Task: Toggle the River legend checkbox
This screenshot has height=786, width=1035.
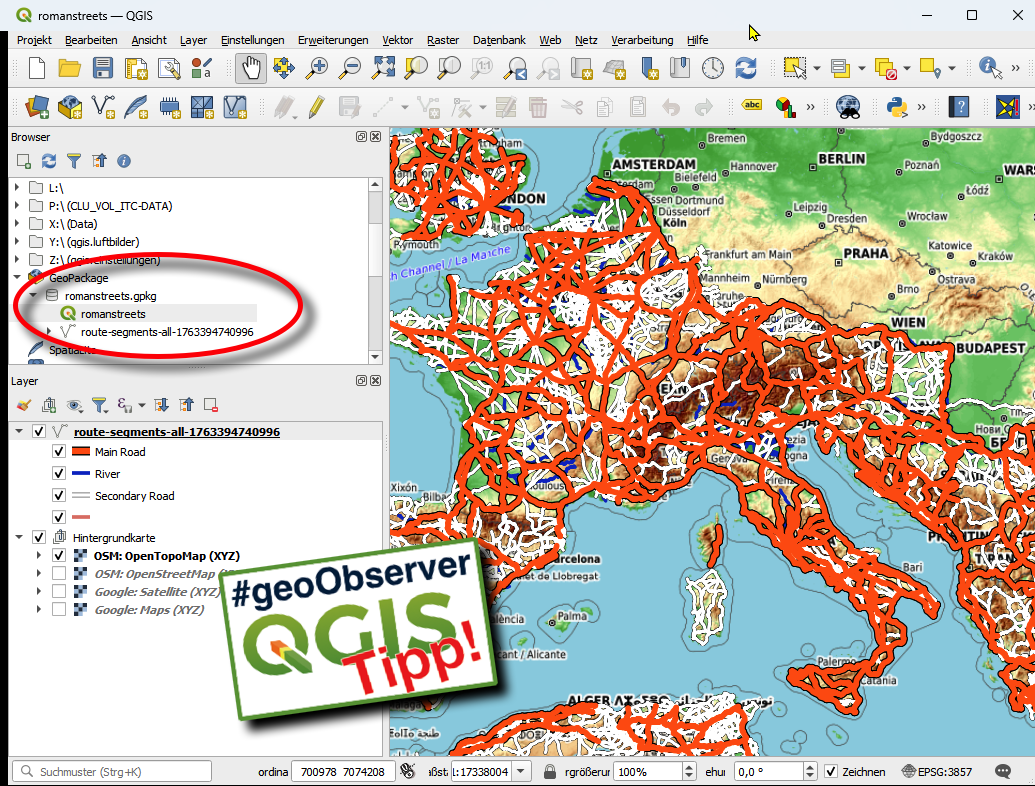Action: pyautogui.click(x=59, y=474)
